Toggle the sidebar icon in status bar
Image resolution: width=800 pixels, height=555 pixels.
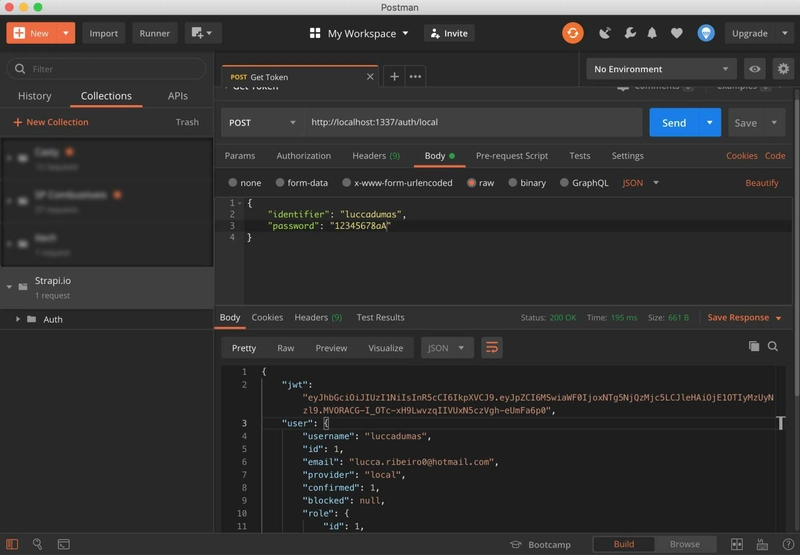pos(12,544)
